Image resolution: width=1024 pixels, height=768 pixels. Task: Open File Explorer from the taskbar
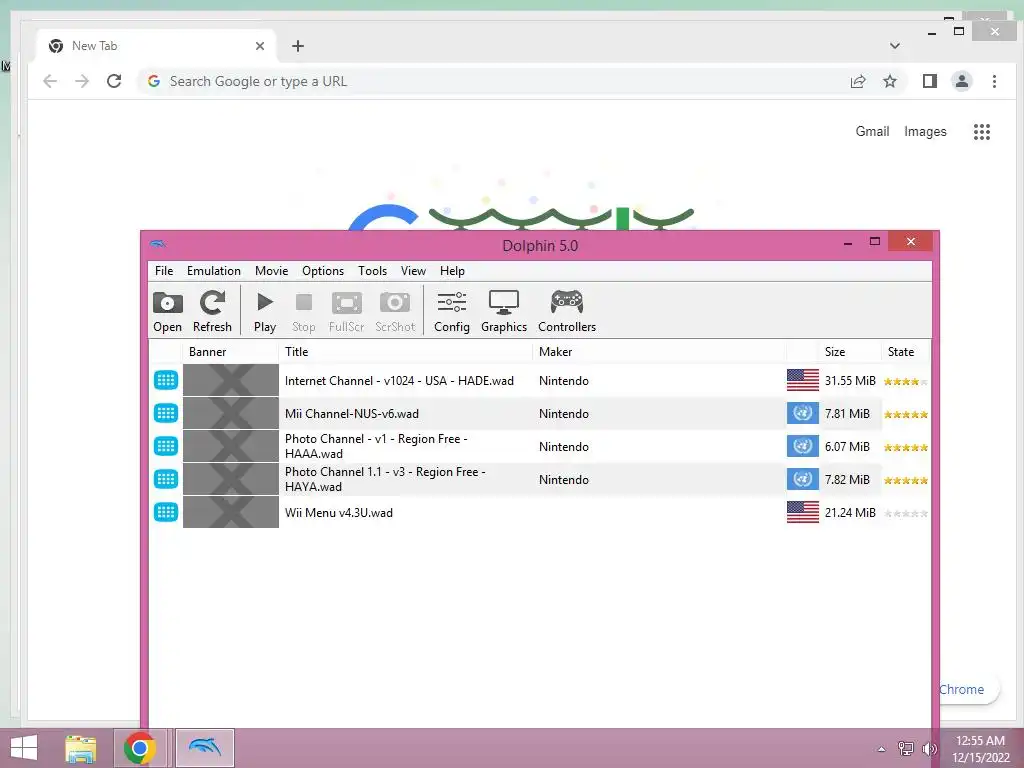point(80,748)
